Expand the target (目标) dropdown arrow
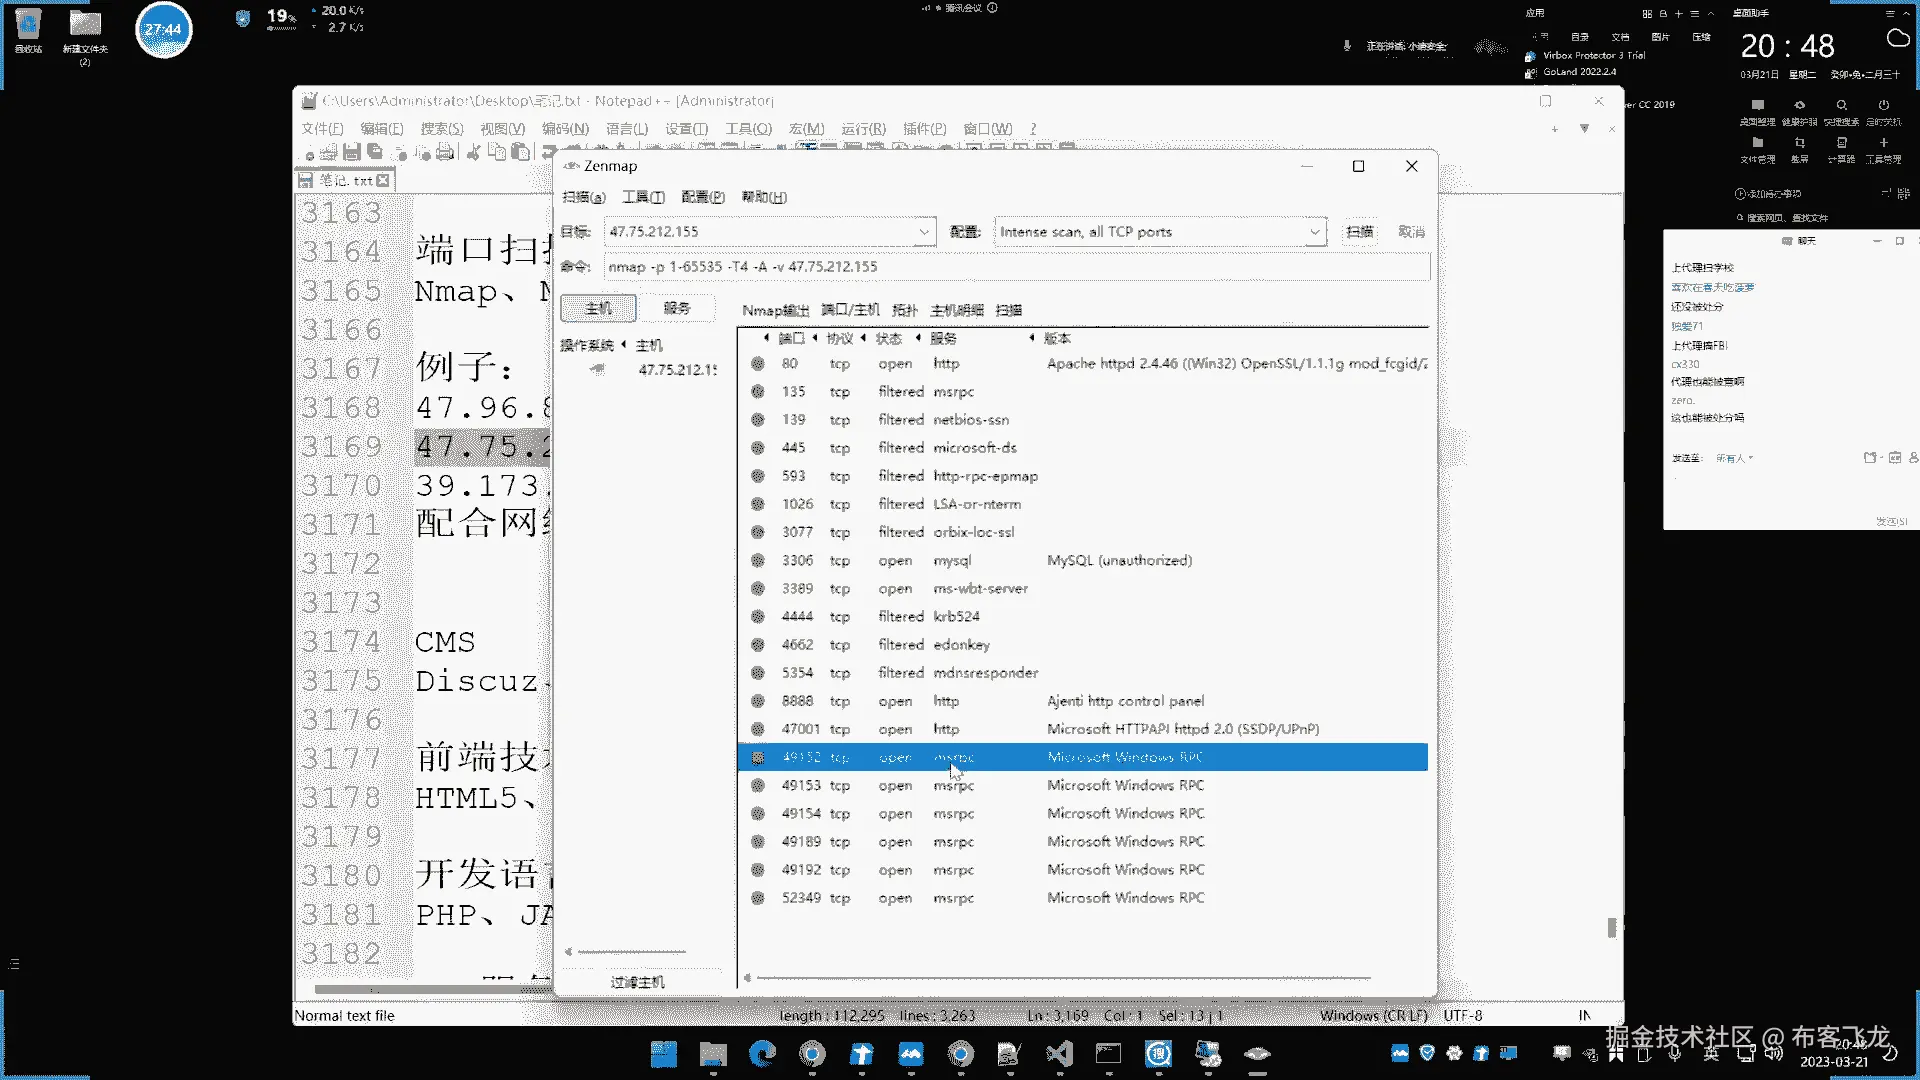1920x1080 pixels. tap(924, 232)
